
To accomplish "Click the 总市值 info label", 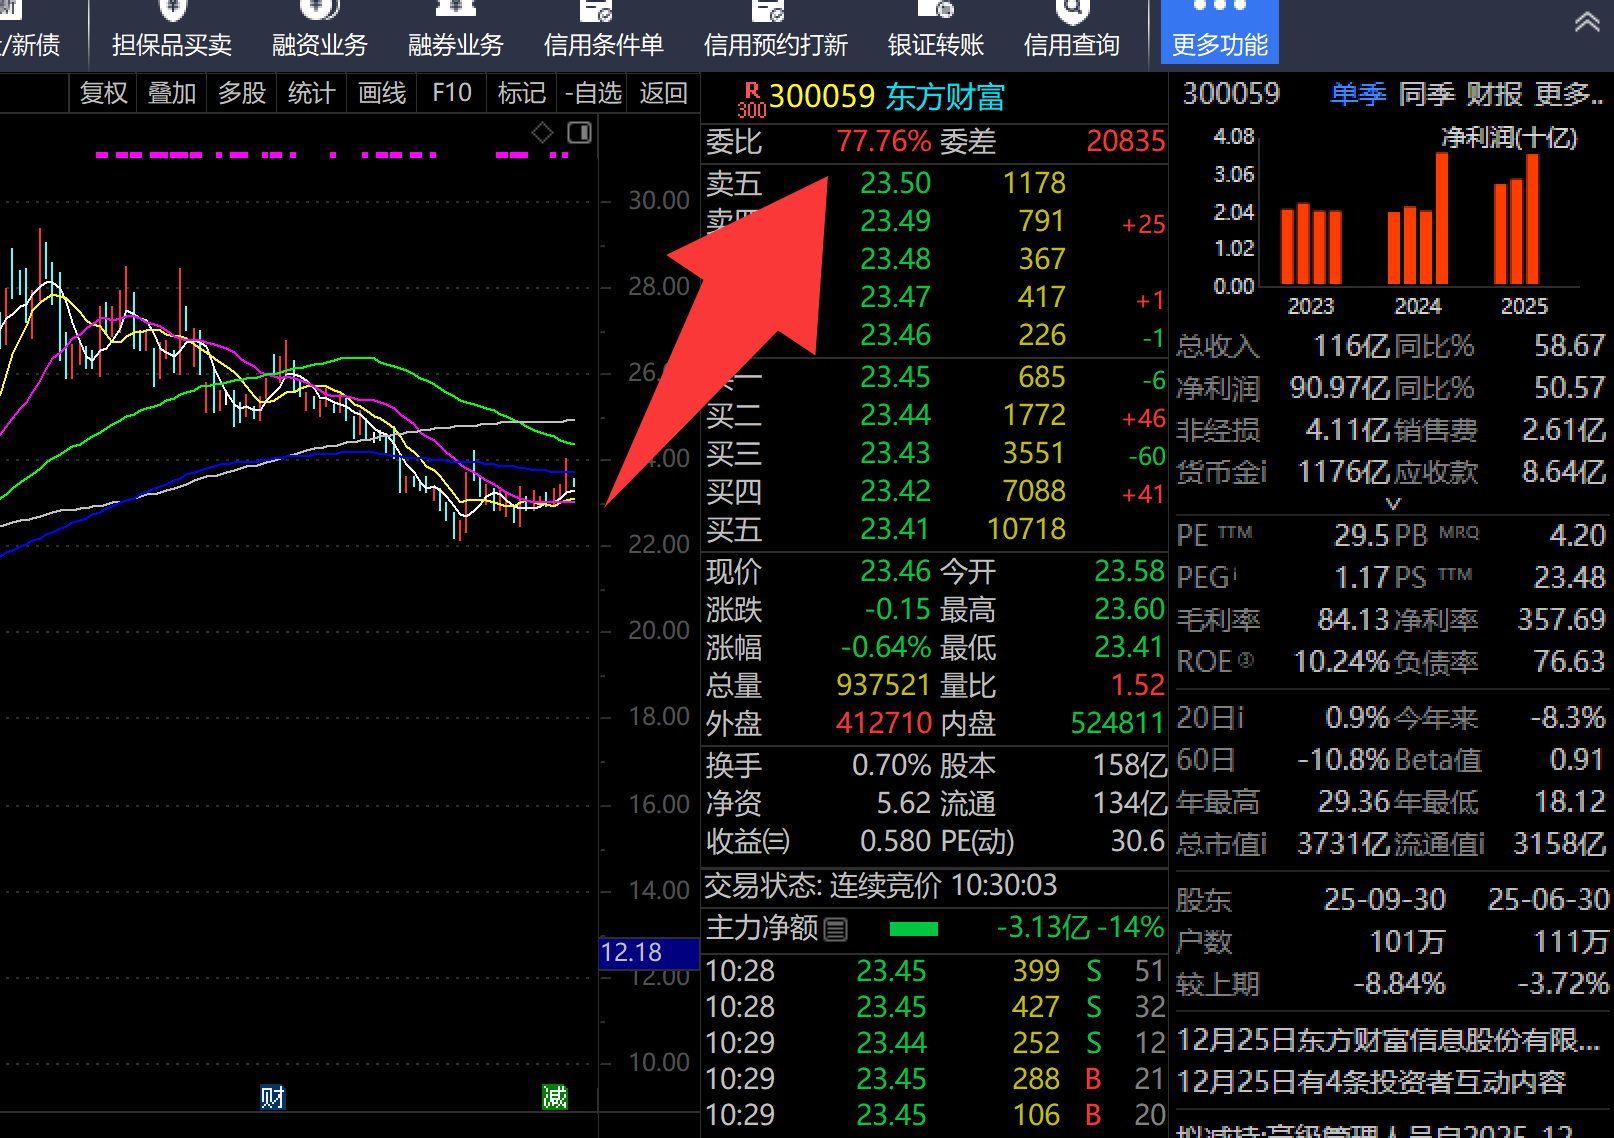I will (1221, 844).
